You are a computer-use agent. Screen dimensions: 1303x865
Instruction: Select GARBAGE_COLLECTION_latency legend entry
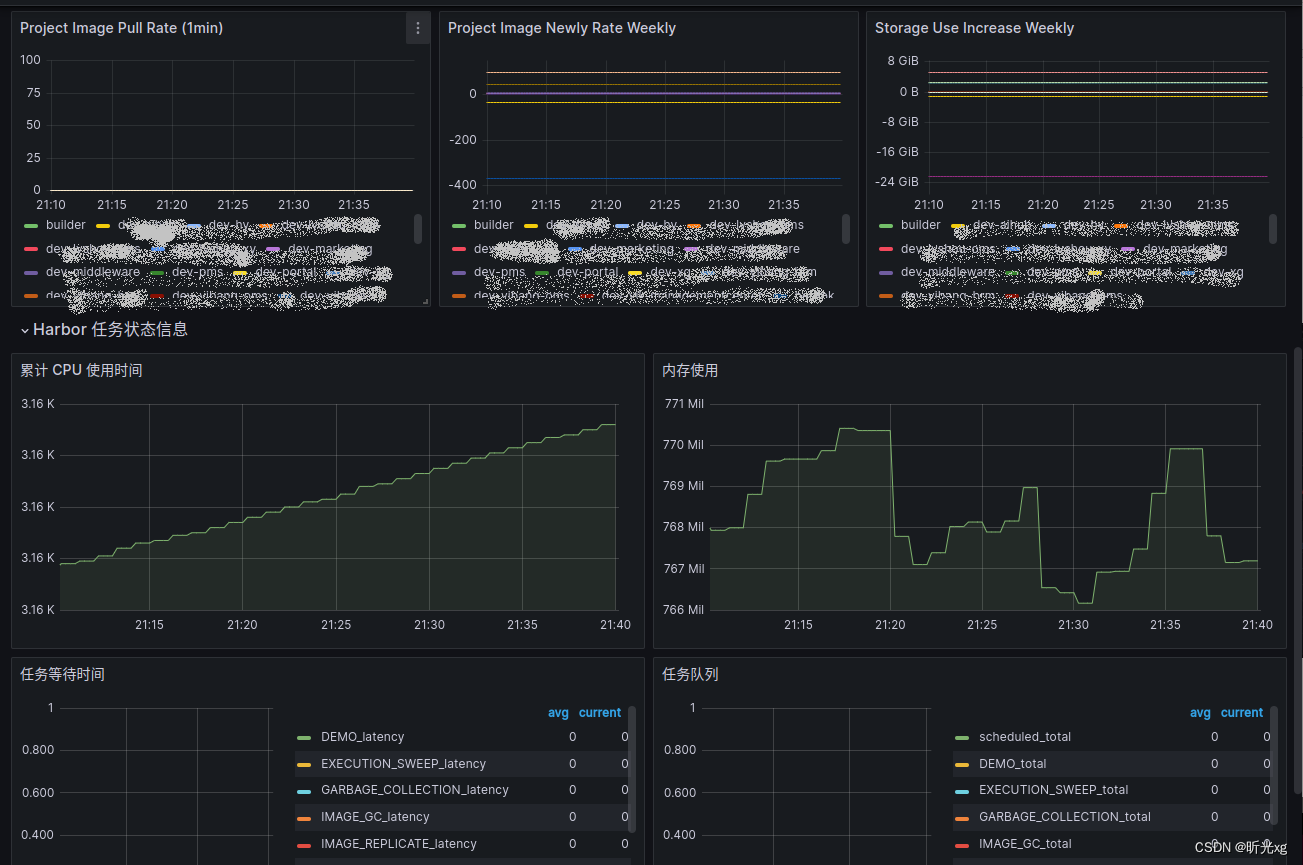[x=415, y=790]
